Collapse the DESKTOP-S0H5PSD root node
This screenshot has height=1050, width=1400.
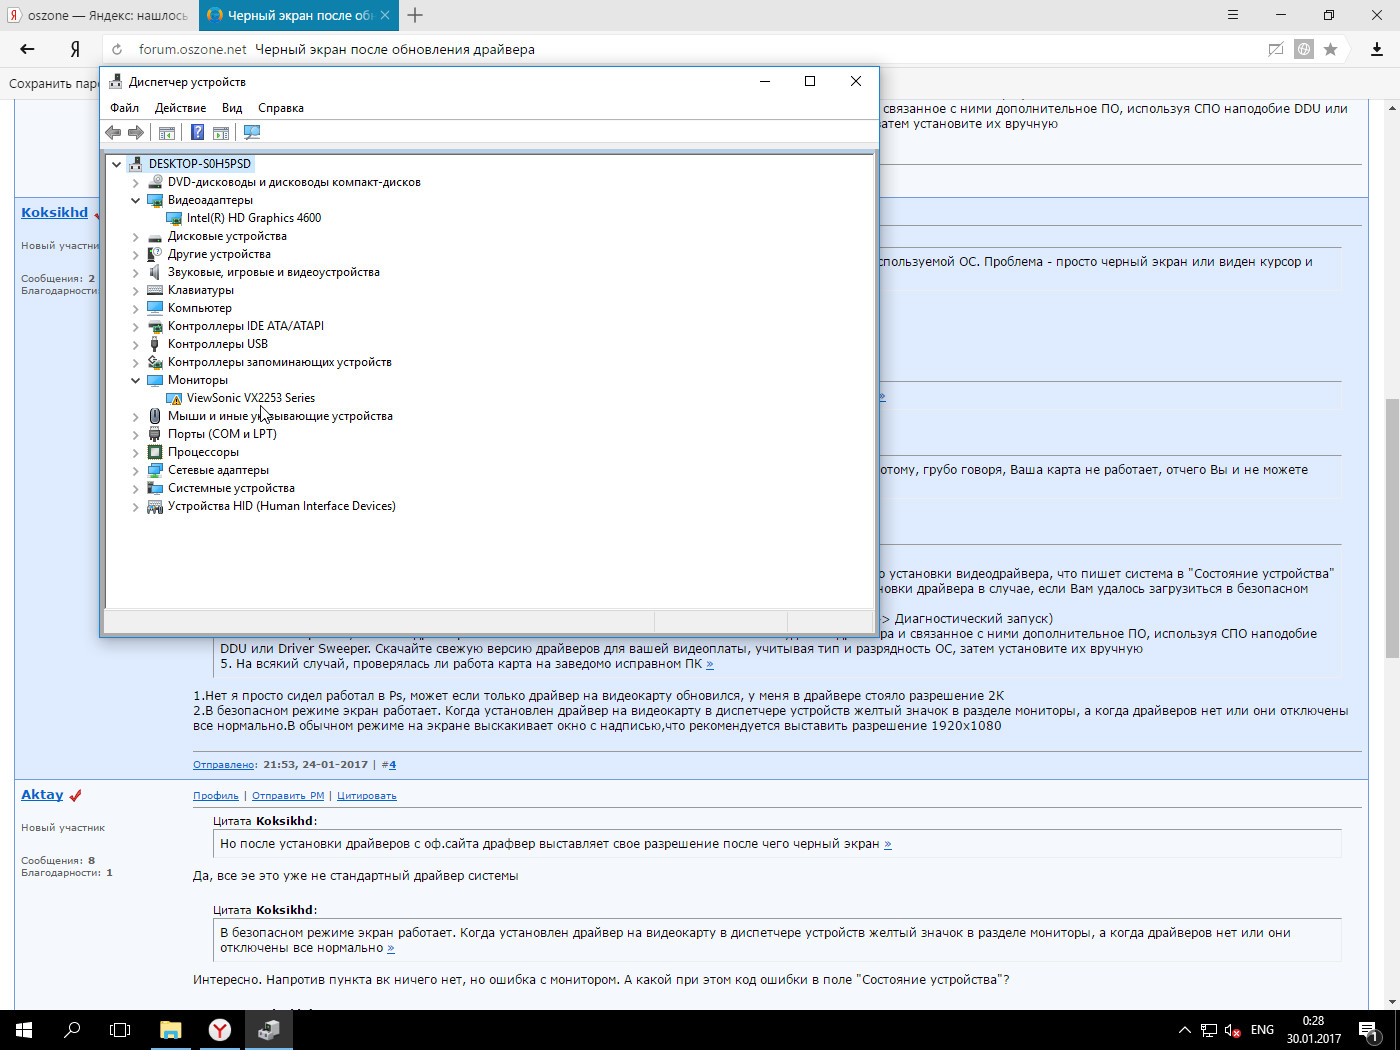click(117, 164)
